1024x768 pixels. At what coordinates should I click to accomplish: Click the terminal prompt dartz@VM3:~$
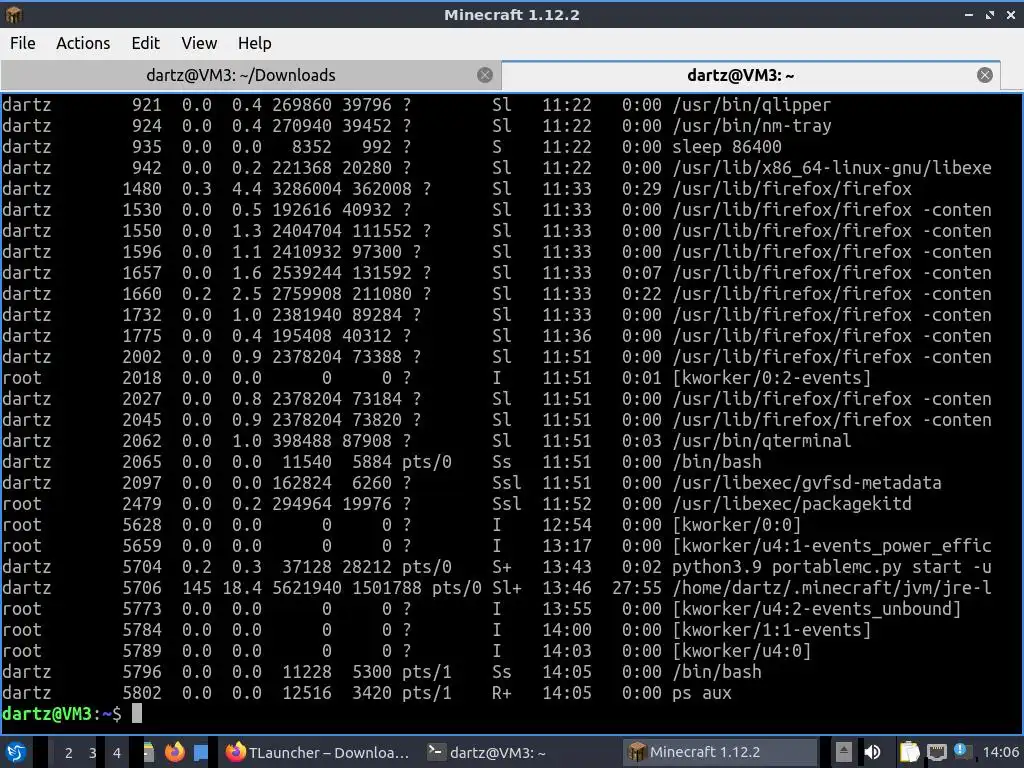61,714
